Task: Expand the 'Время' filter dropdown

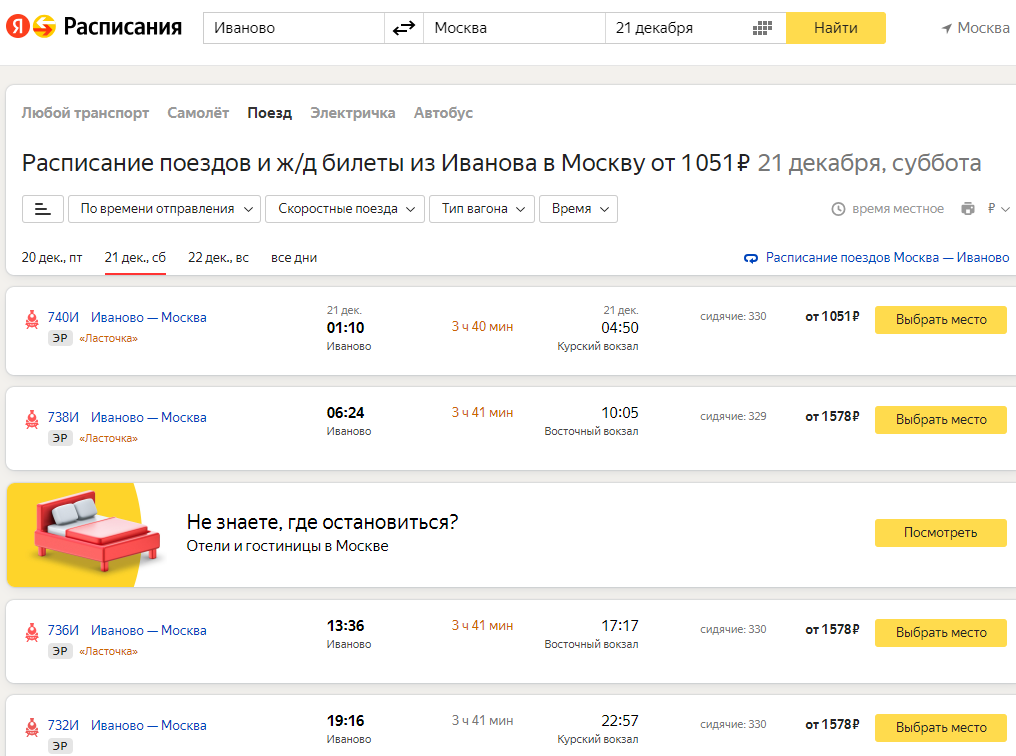Action: (x=578, y=209)
